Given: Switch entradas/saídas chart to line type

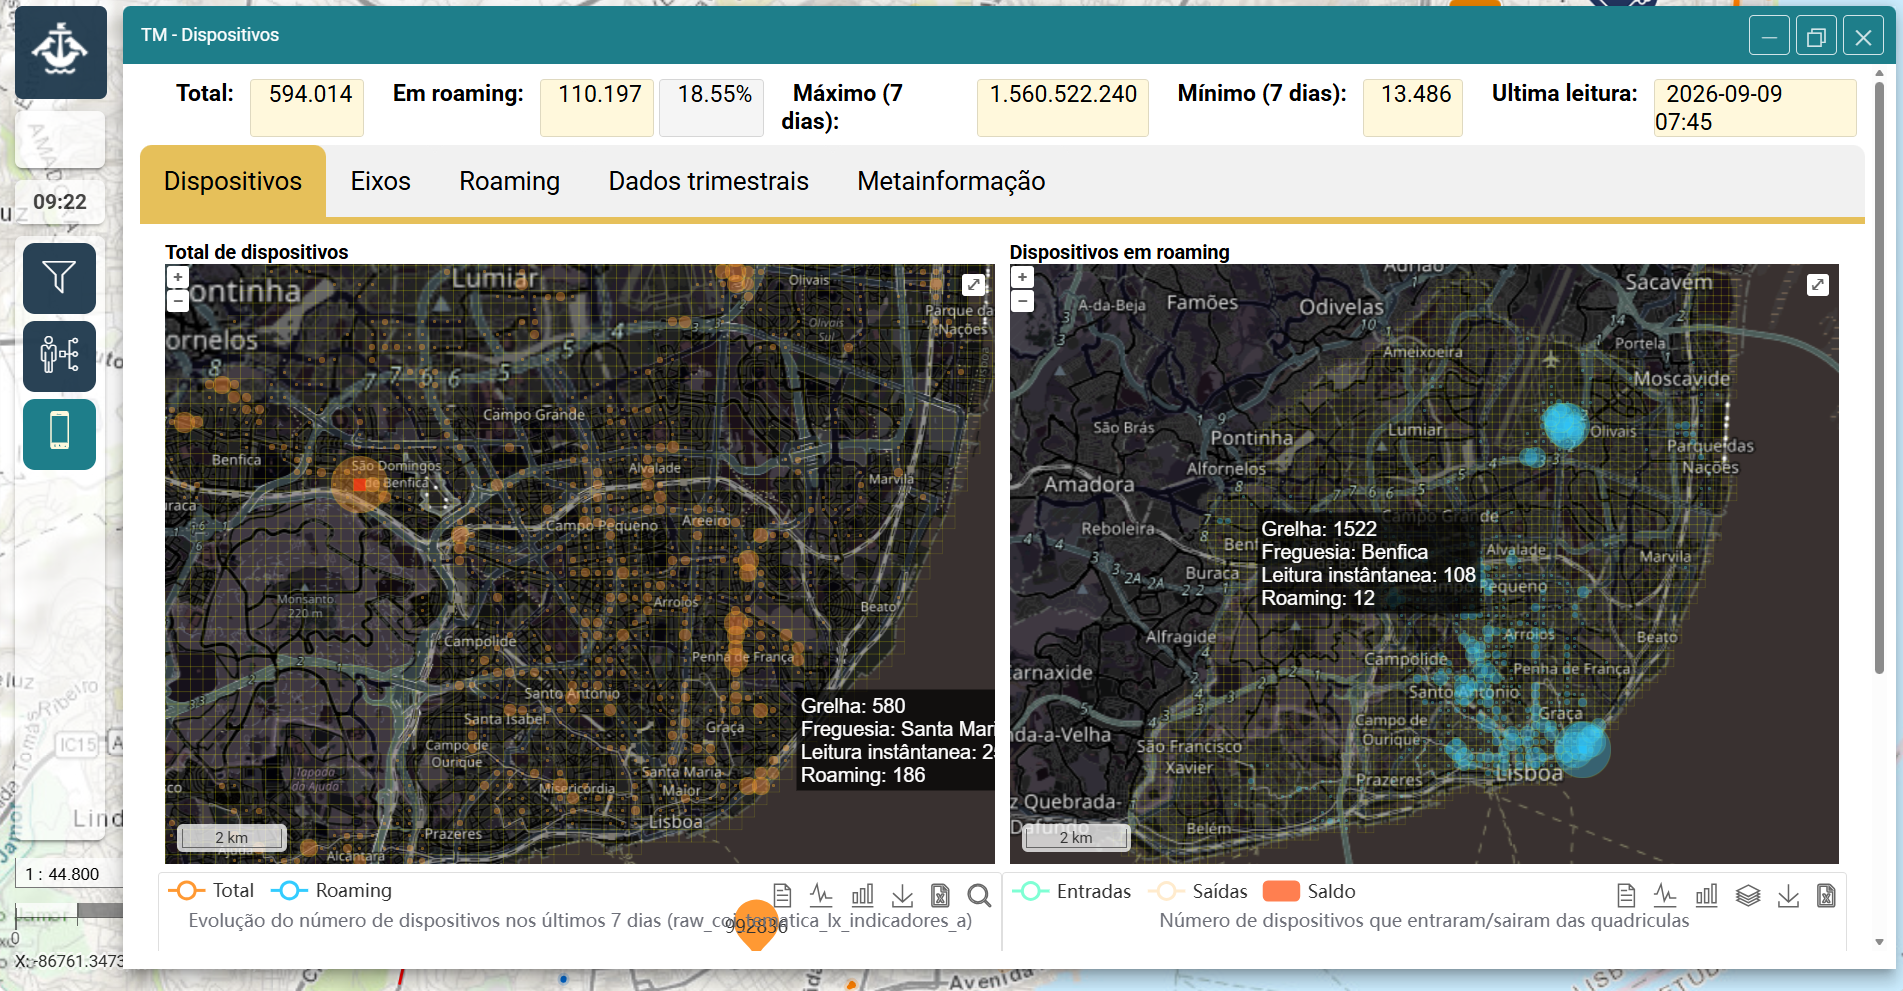Looking at the screenshot, I should coord(1665,895).
